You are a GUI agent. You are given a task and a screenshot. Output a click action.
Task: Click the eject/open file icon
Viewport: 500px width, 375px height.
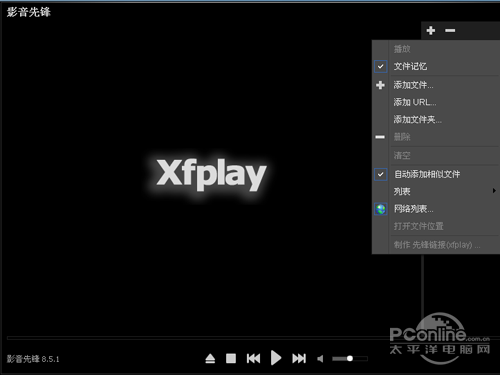210,359
